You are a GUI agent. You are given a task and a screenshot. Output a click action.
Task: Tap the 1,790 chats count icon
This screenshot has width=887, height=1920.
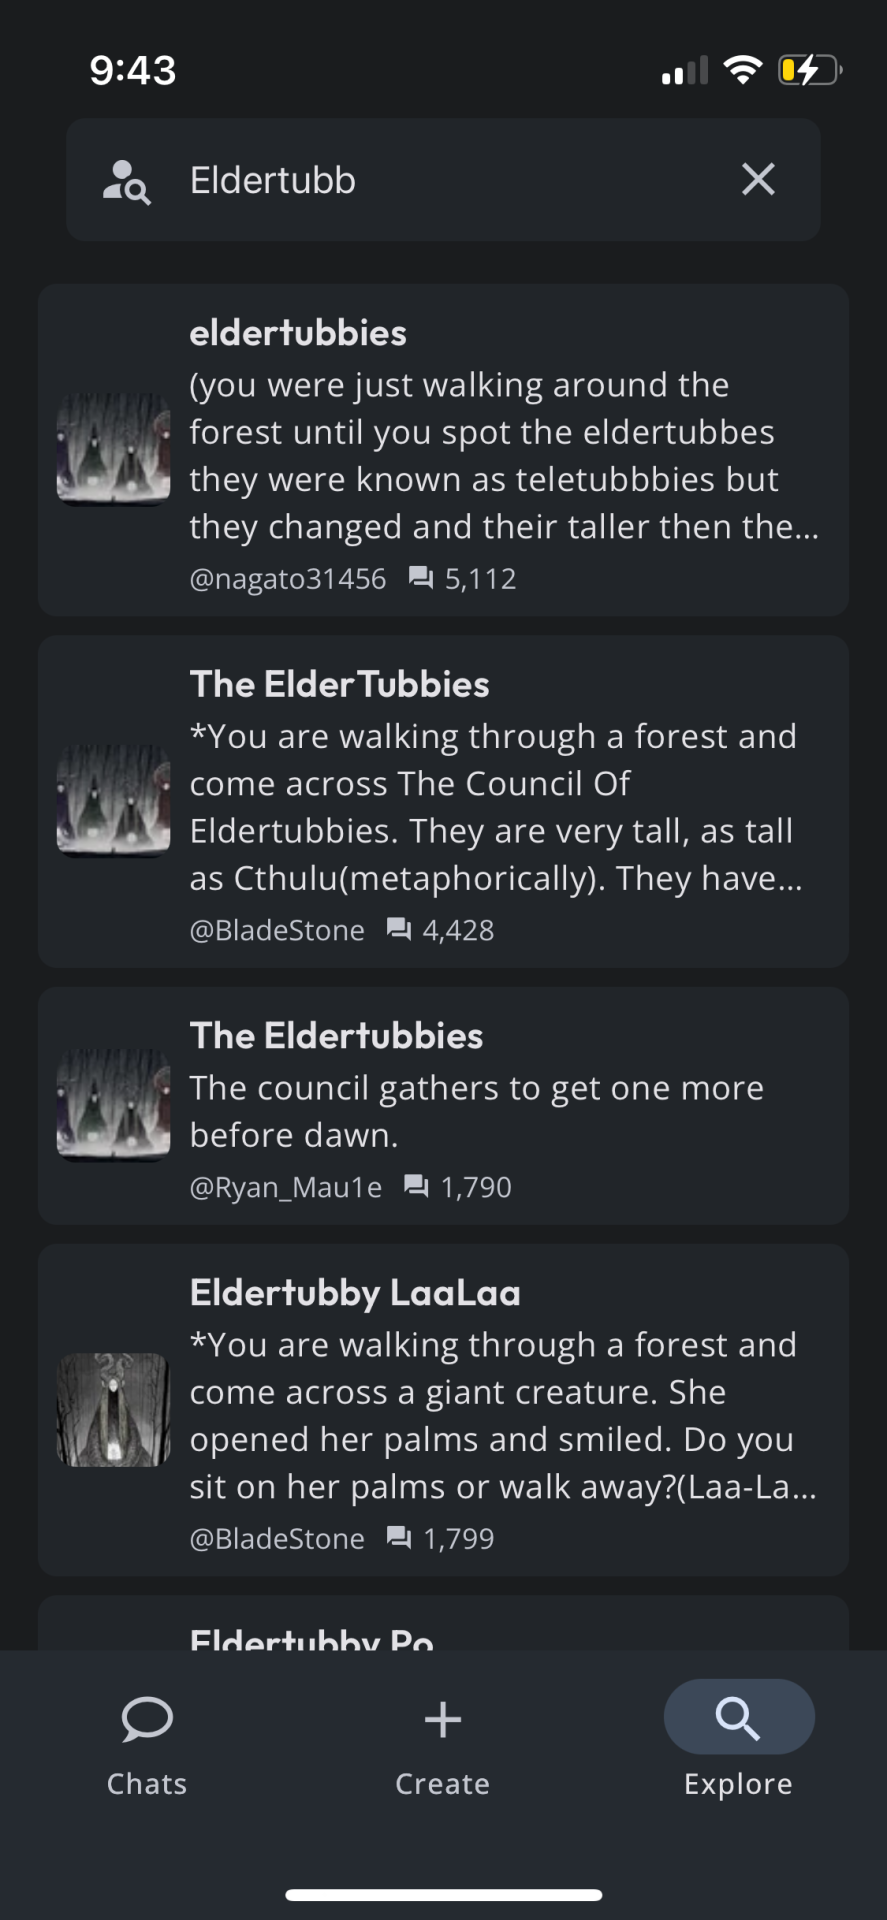coord(416,1187)
